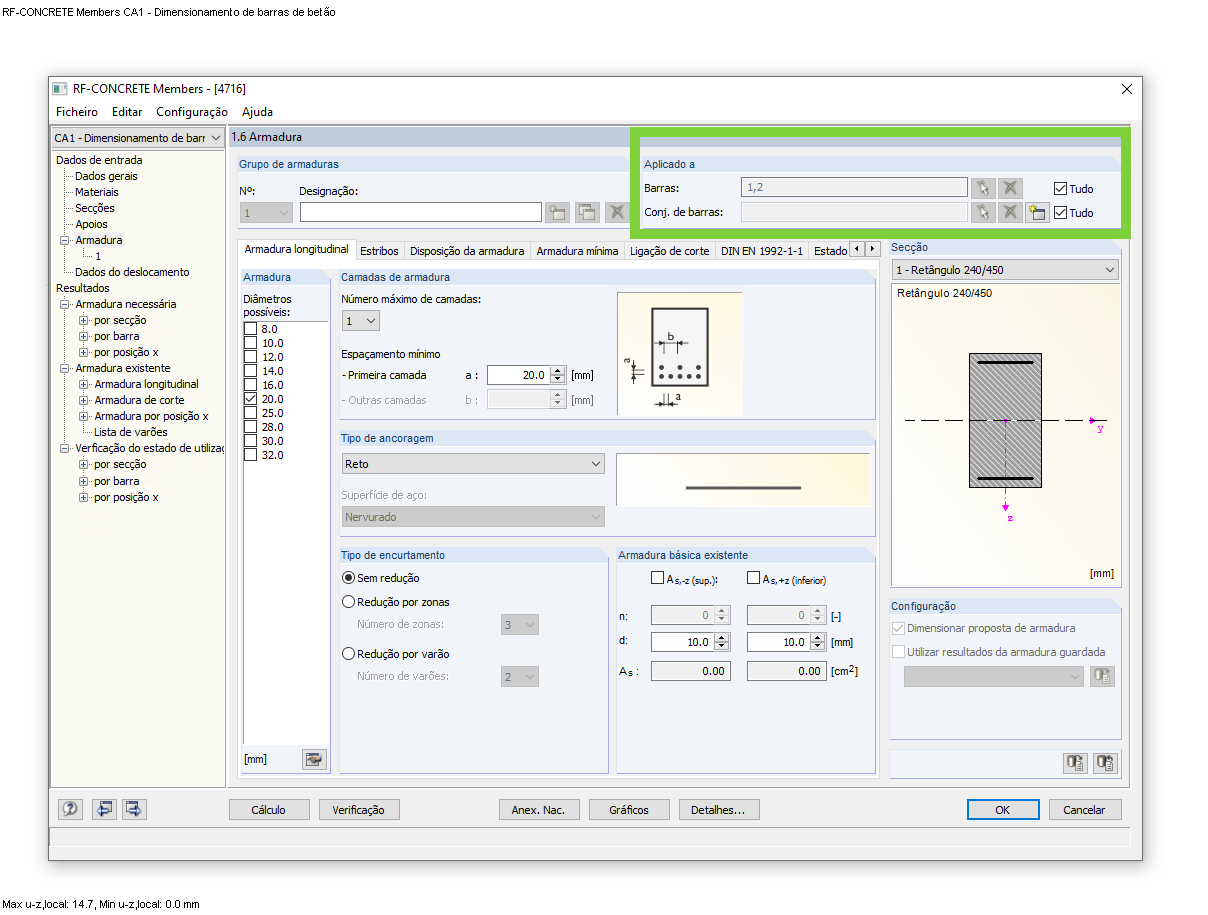The height and width of the screenshot is (915, 1208).
Task: Open the Configuração menu
Action: coord(192,112)
